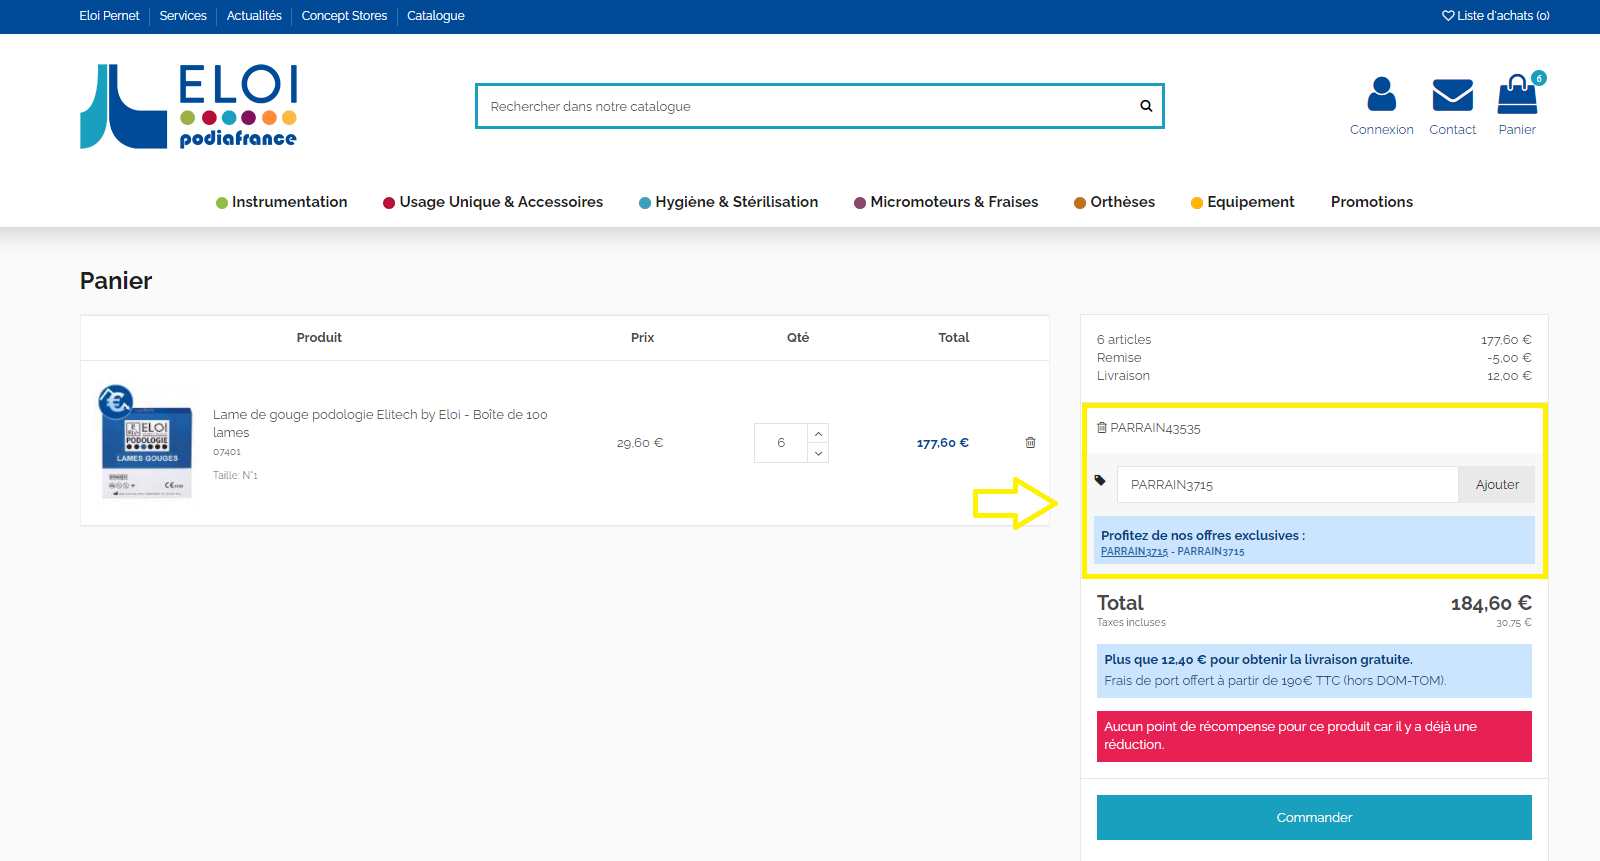Click the Panier page heading

116,281
